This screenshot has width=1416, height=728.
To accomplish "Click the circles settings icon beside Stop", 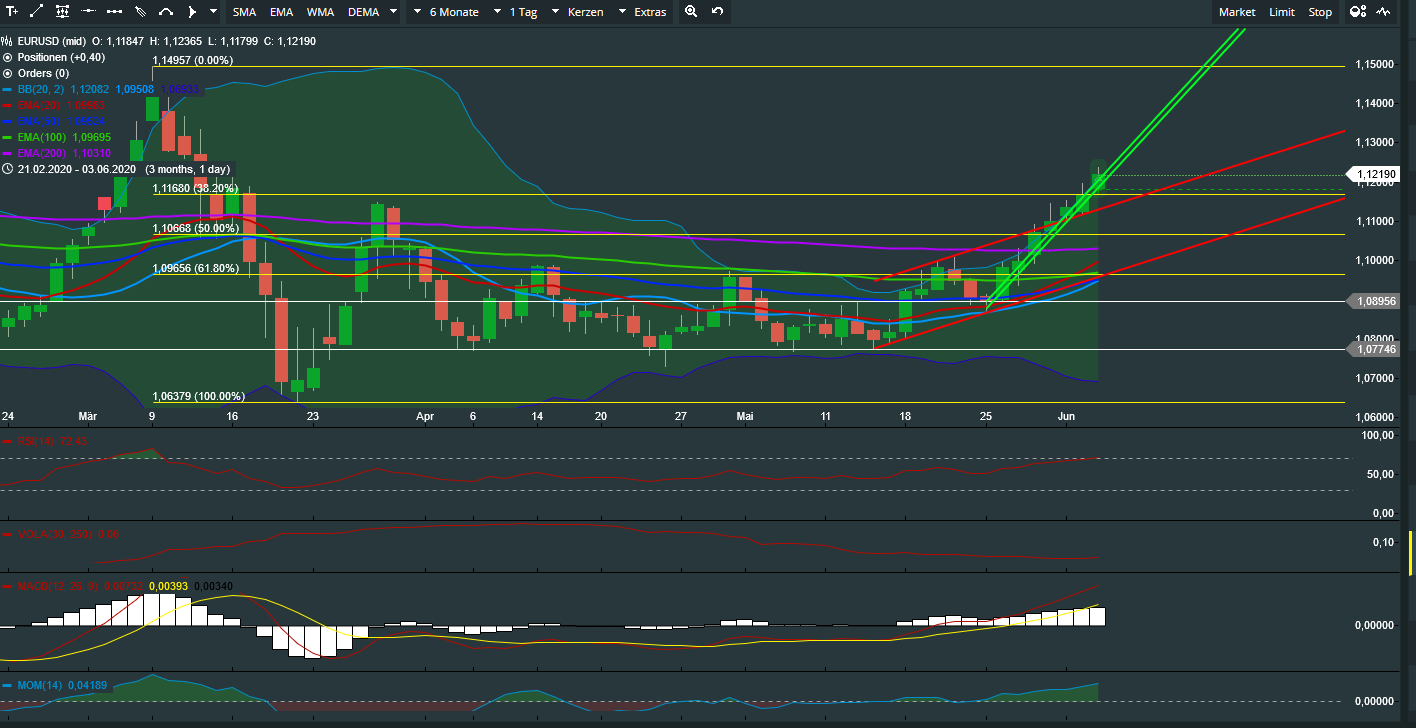I will (1358, 12).
